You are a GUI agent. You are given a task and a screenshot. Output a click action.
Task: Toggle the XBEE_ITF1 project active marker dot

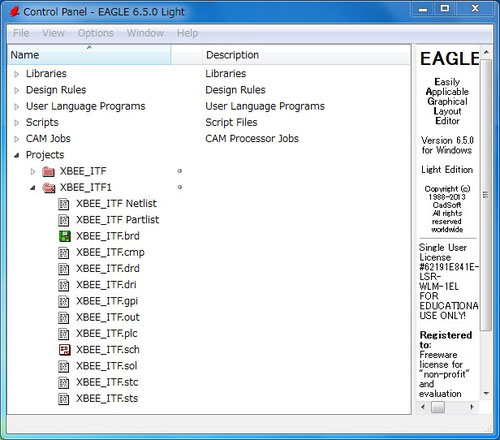pyautogui.click(x=180, y=187)
